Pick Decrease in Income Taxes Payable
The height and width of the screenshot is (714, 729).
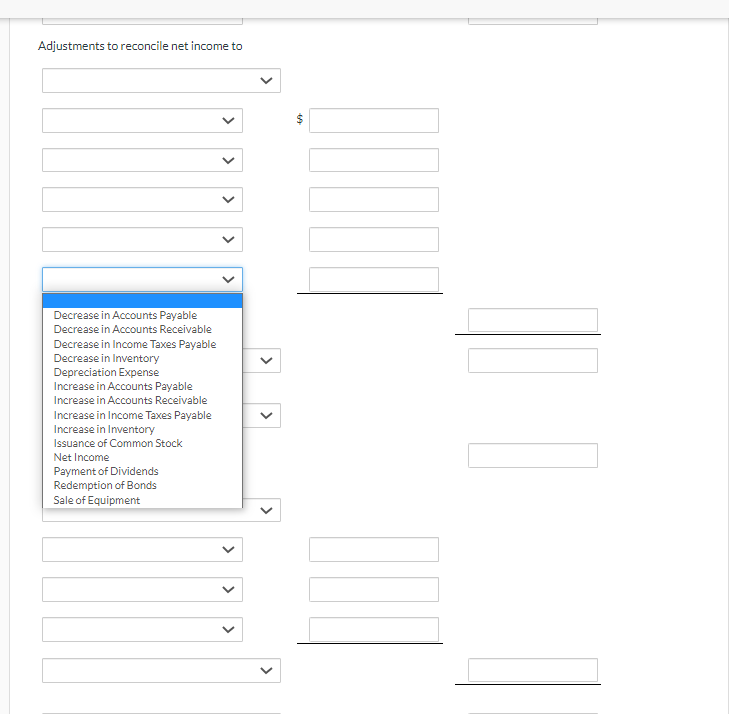tap(142, 344)
